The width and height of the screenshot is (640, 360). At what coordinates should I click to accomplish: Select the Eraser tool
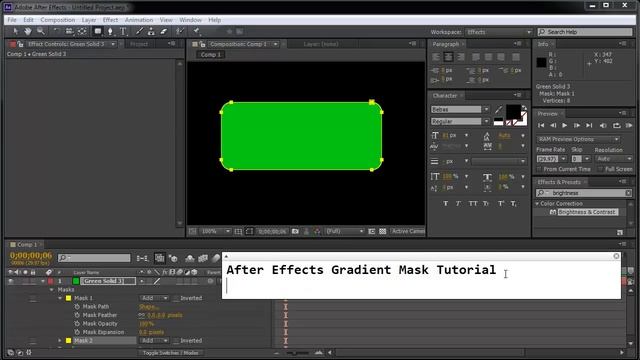164,31
